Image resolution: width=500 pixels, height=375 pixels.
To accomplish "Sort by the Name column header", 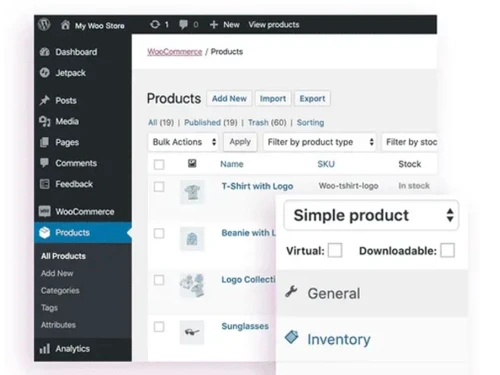I will pos(232,164).
